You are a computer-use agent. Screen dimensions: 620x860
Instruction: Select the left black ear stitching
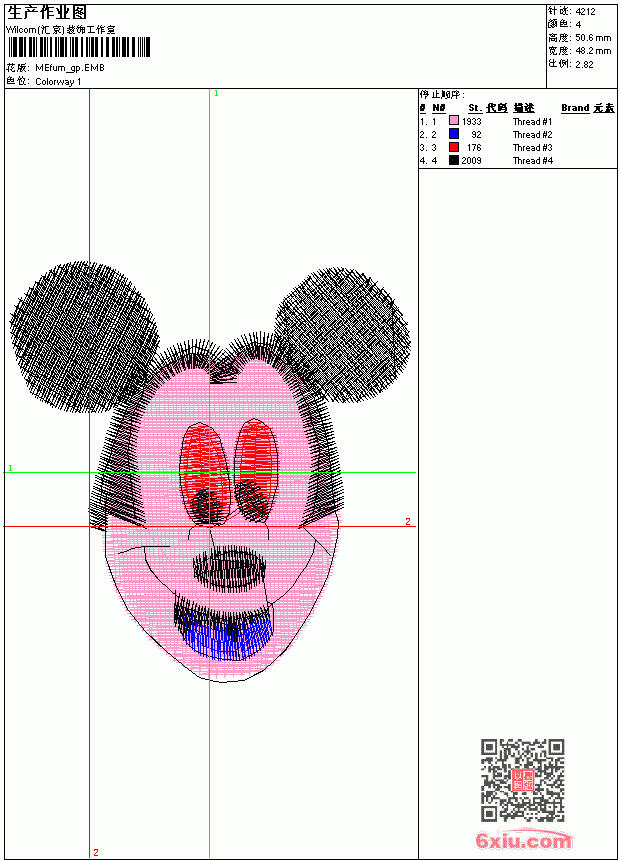coord(83,337)
